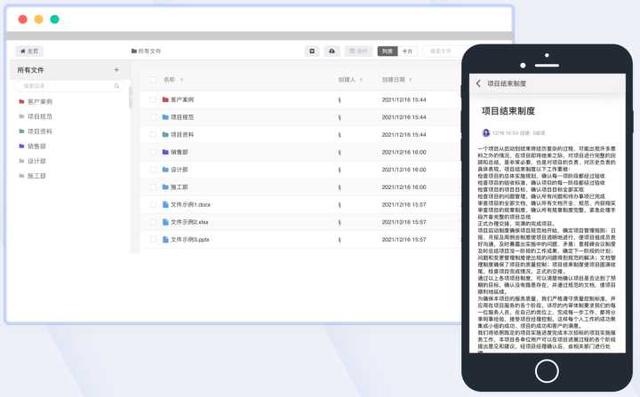This screenshot has height=397, width=640.
Task: Switch to the 卡片 view tab
Action: coord(407,51)
